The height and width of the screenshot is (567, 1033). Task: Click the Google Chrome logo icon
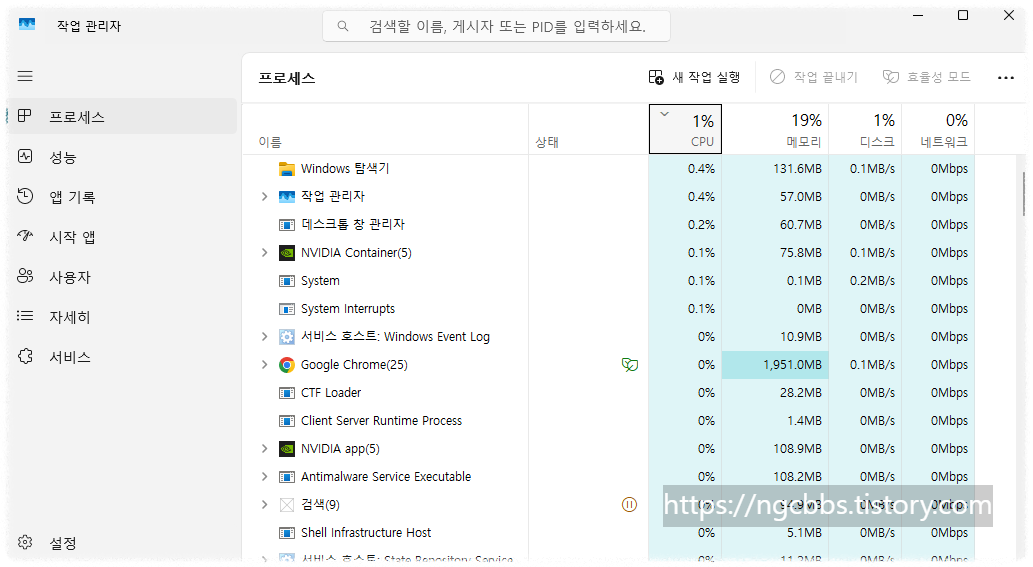[287, 365]
